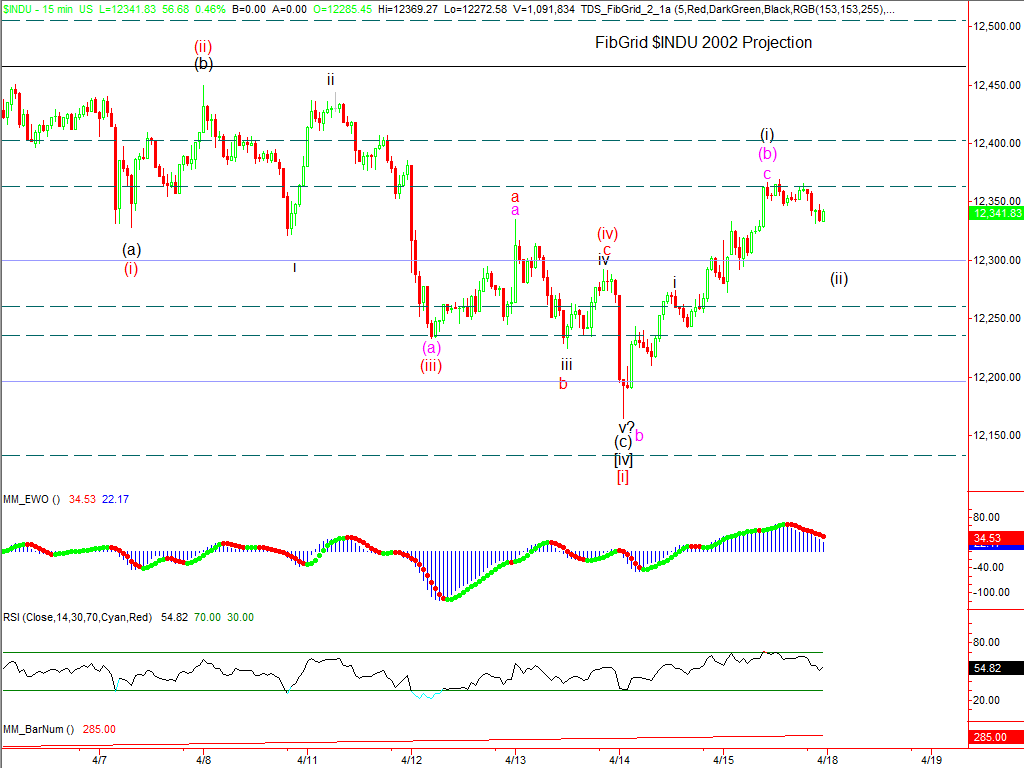This screenshot has height=768, width=1024.
Task: Click the black 54.82 RSI value tag
Action: tap(996, 668)
